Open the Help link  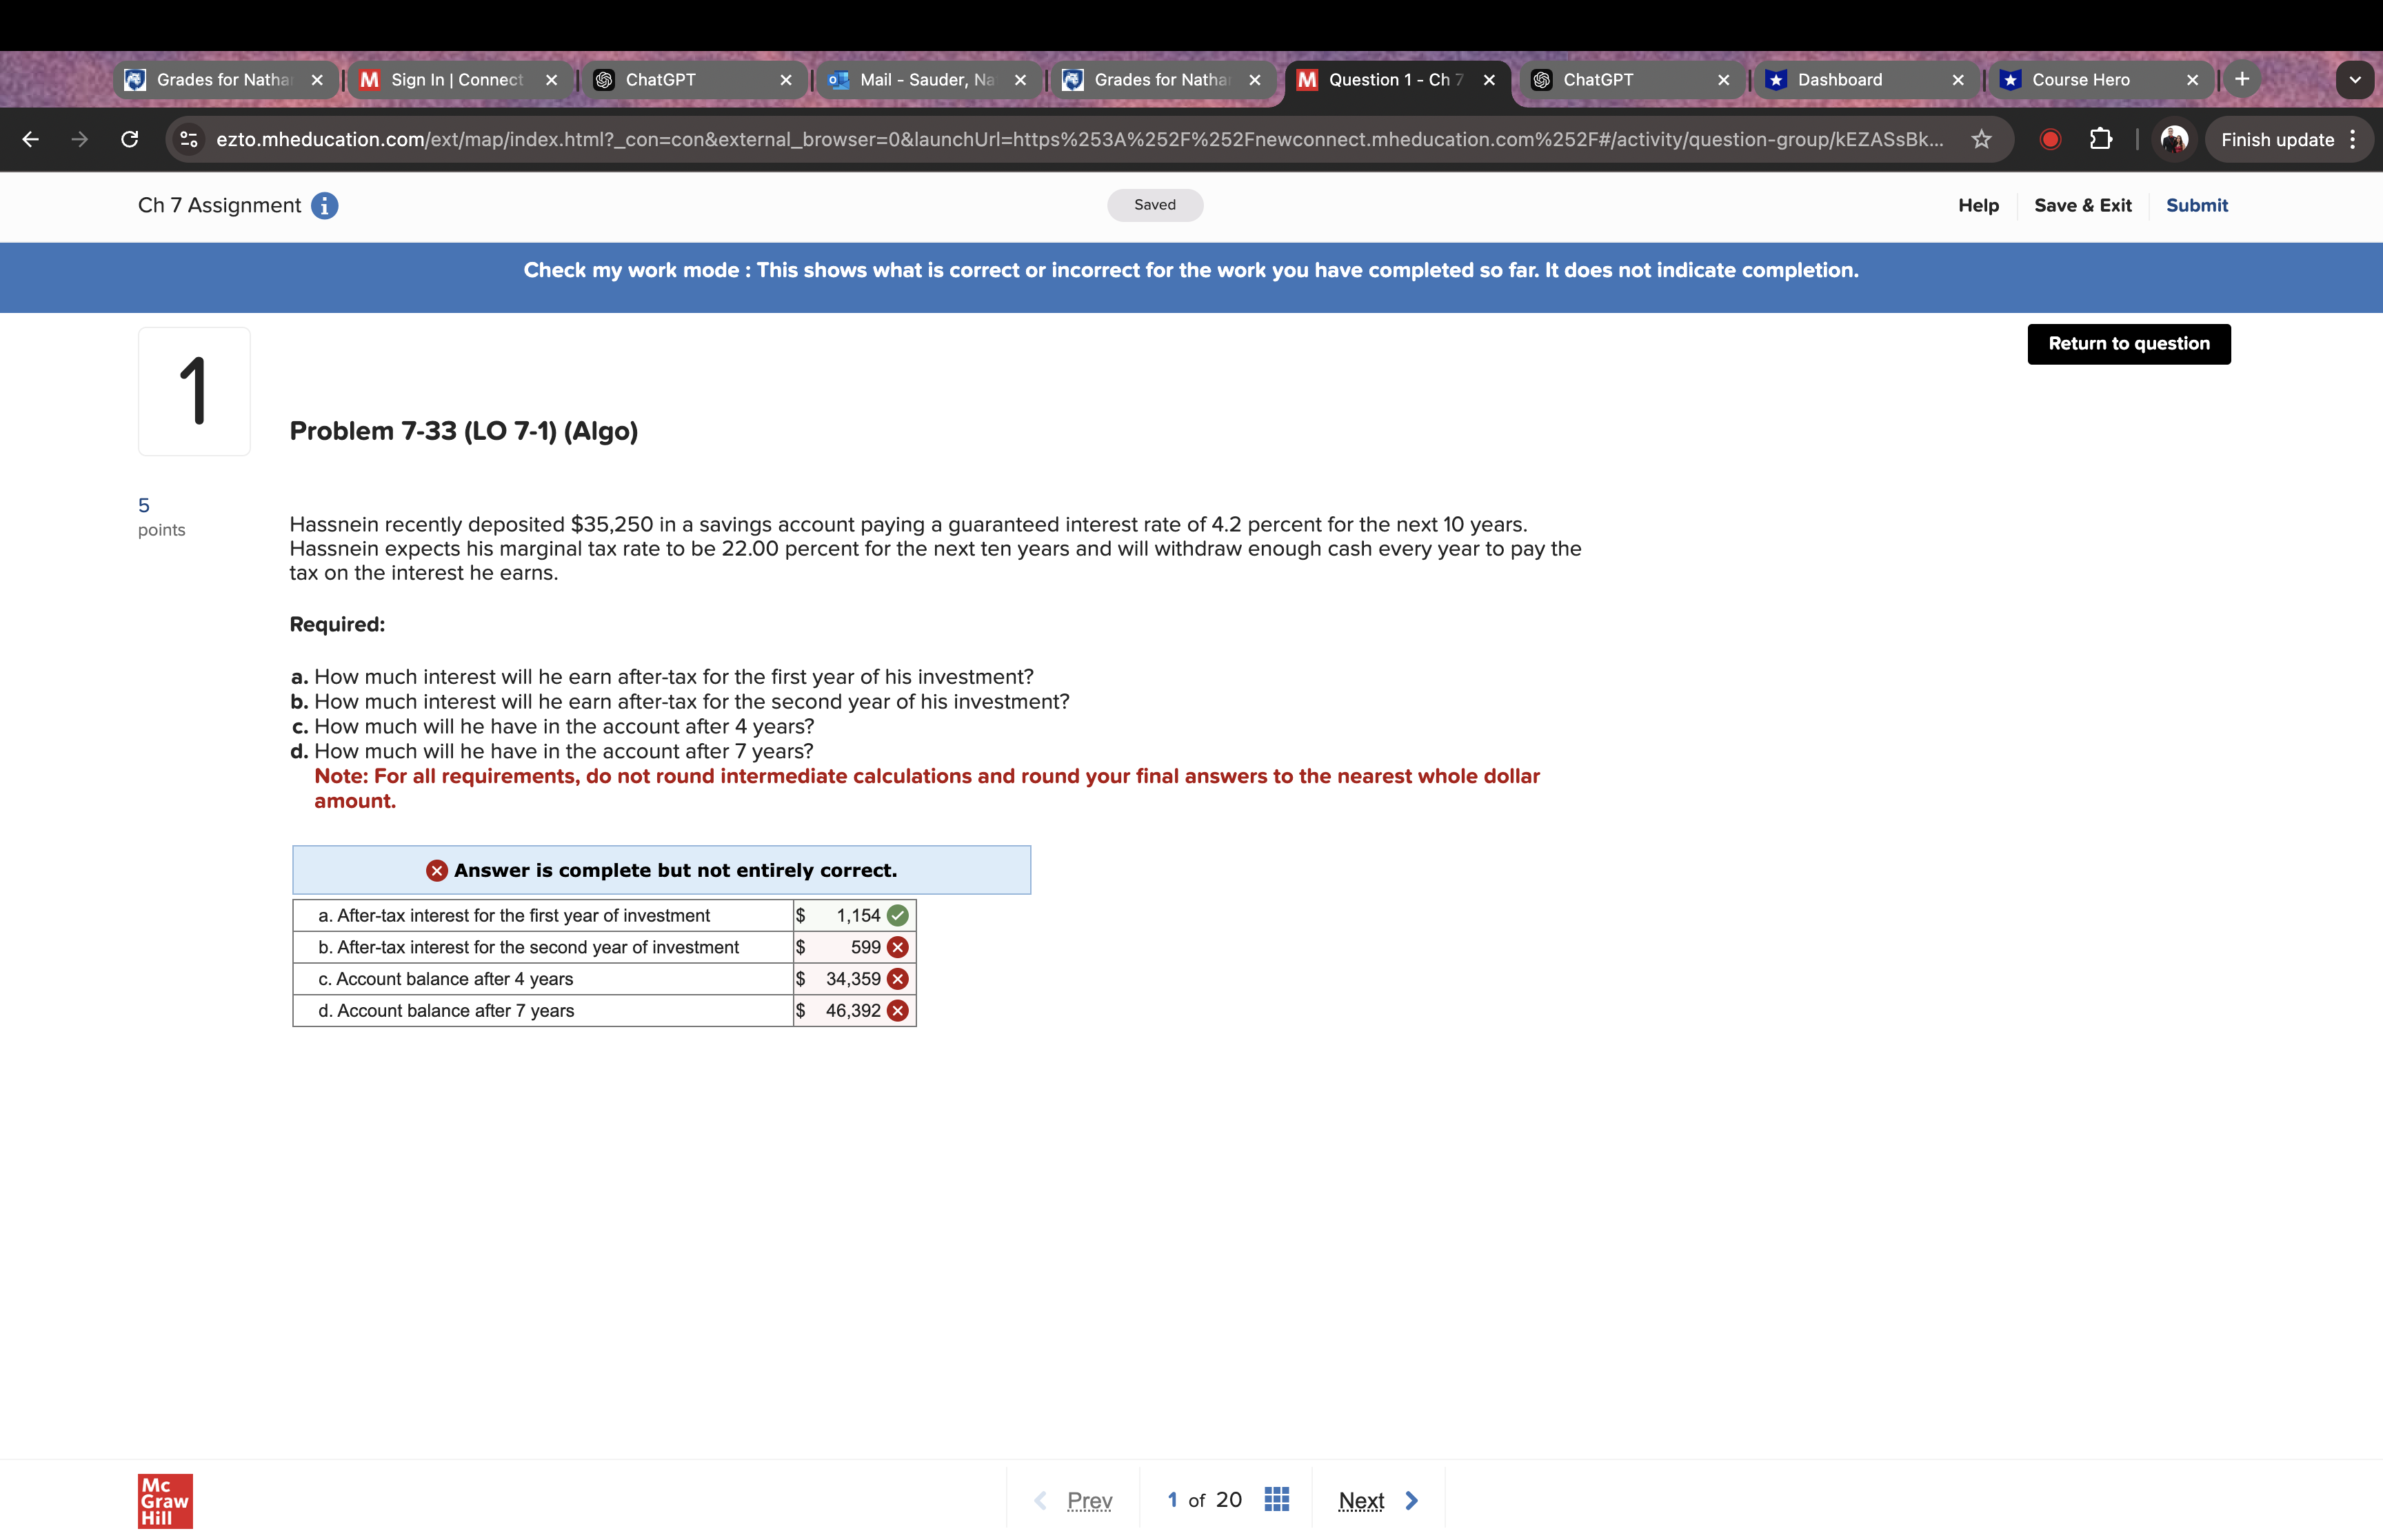pyautogui.click(x=1978, y=206)
